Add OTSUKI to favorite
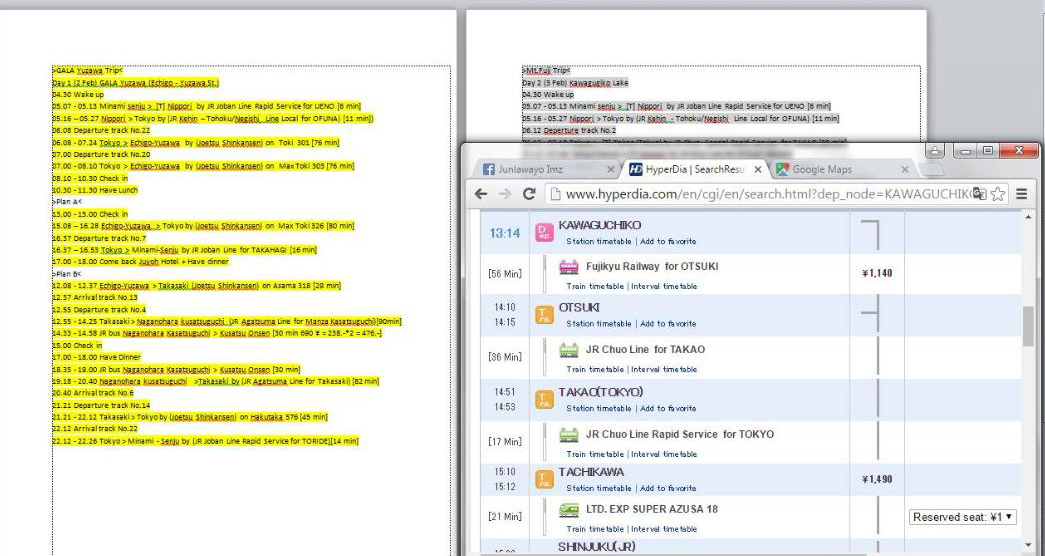 pyautogui.click(x=668, y=323)
